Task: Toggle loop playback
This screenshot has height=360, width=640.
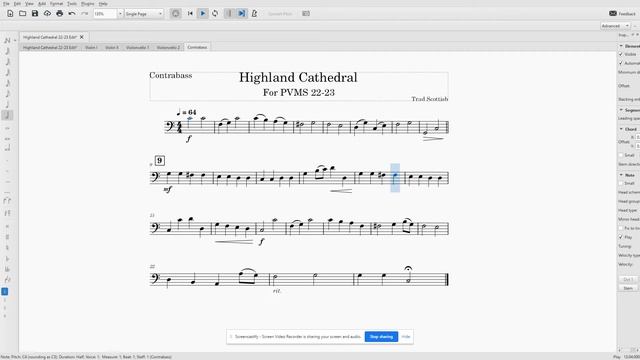Action: [215, 13]
